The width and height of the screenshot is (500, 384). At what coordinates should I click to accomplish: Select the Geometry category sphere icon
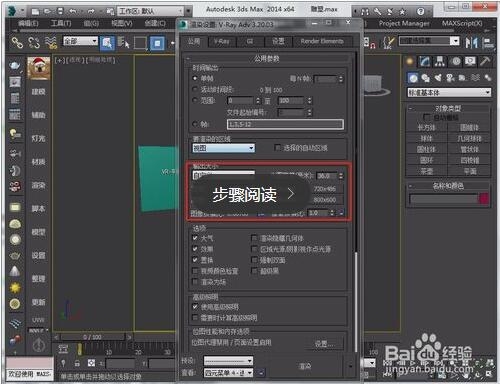(413, 78)
